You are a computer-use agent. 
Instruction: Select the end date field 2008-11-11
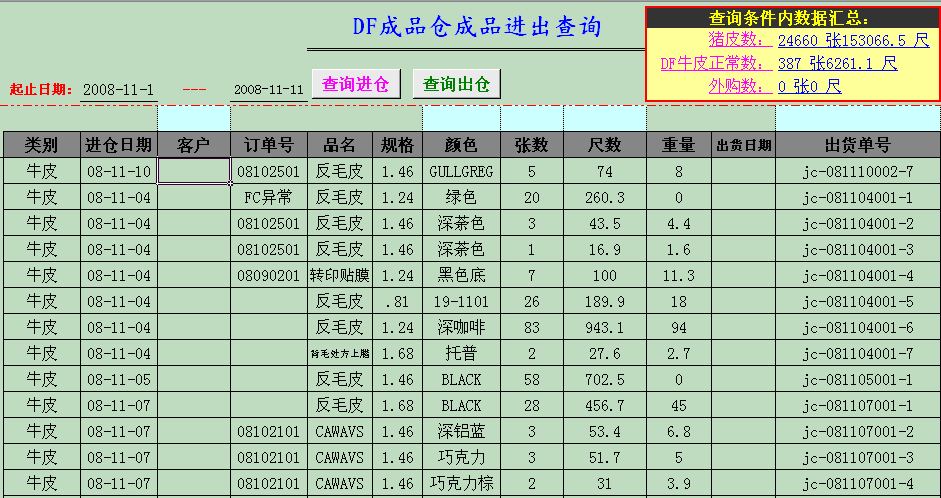click(x=268, y=90)
